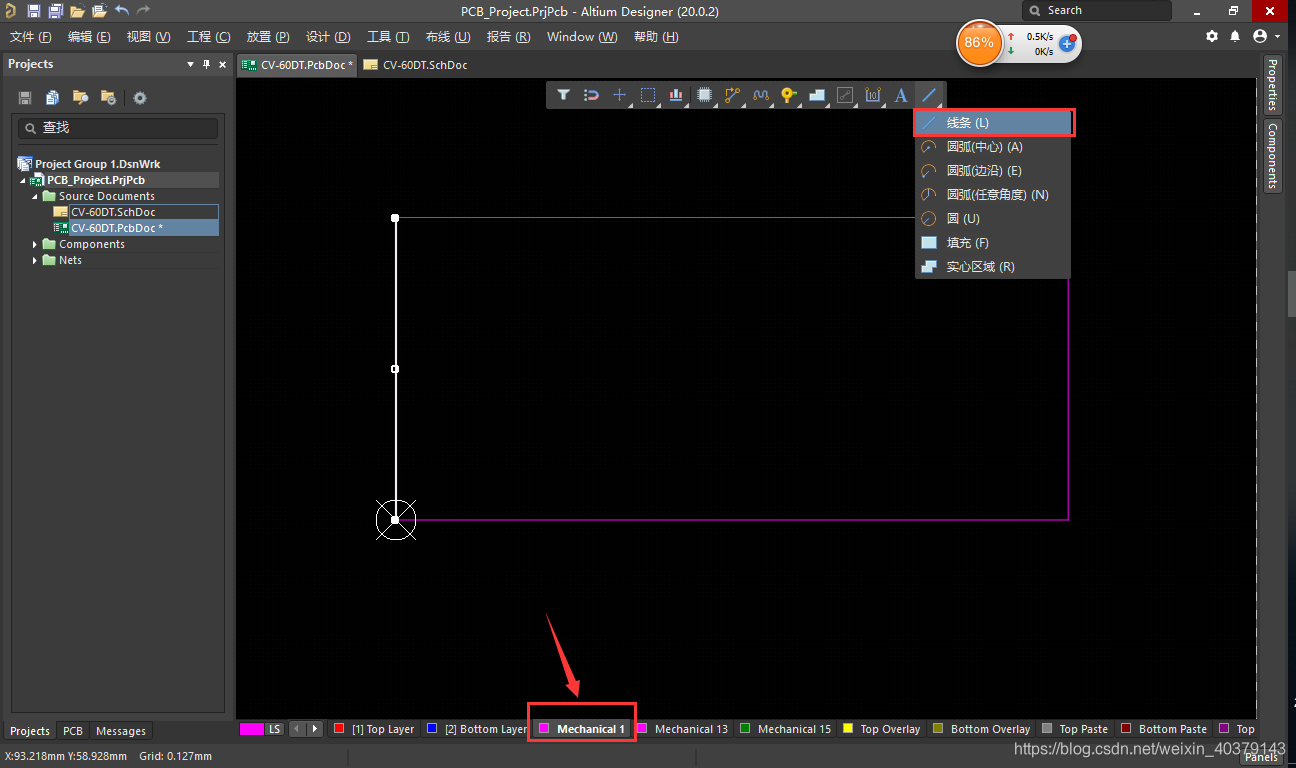
Task: Click the top Search box
Action: click(1097, 10)
